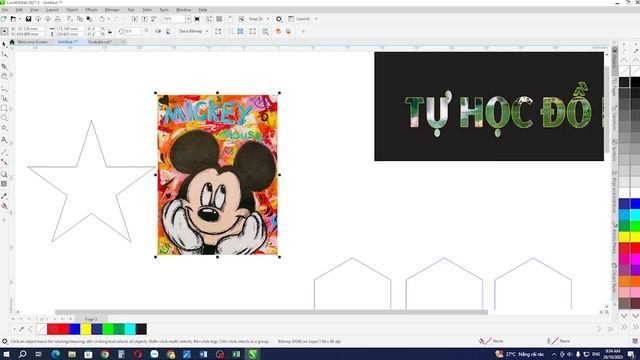This screenshot has height=360, width=640.
Task: Select the Color Eyedropper tool in the toolbox
Action: (x=4, y=196)
